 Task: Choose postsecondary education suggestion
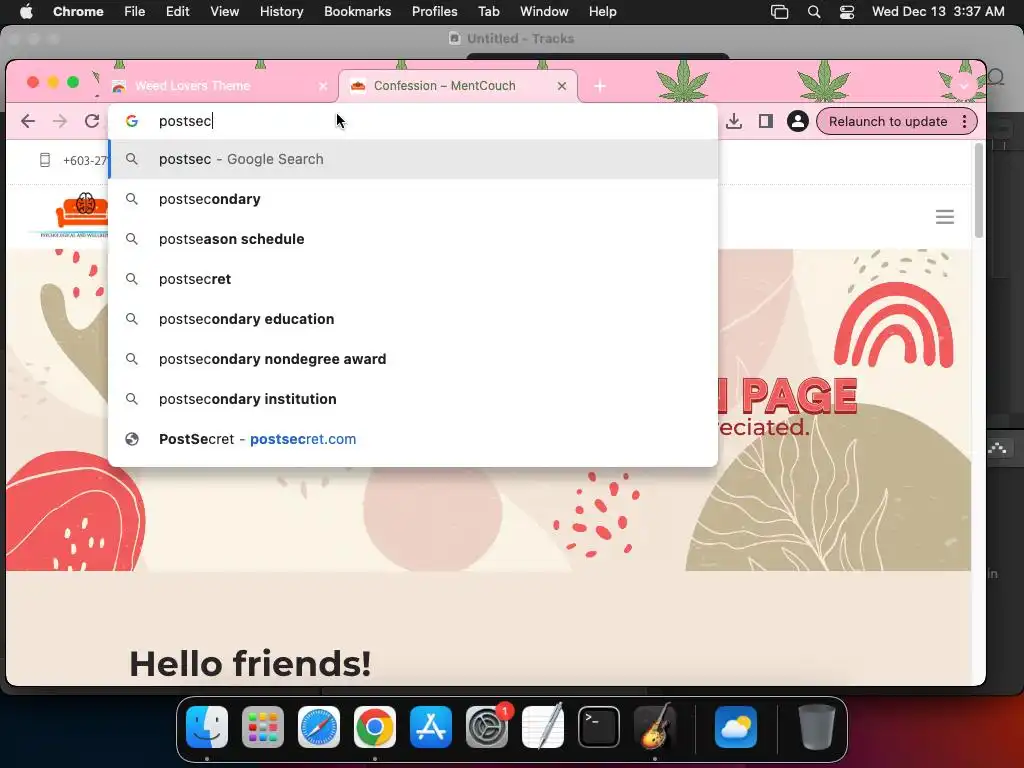pos(413,319)
